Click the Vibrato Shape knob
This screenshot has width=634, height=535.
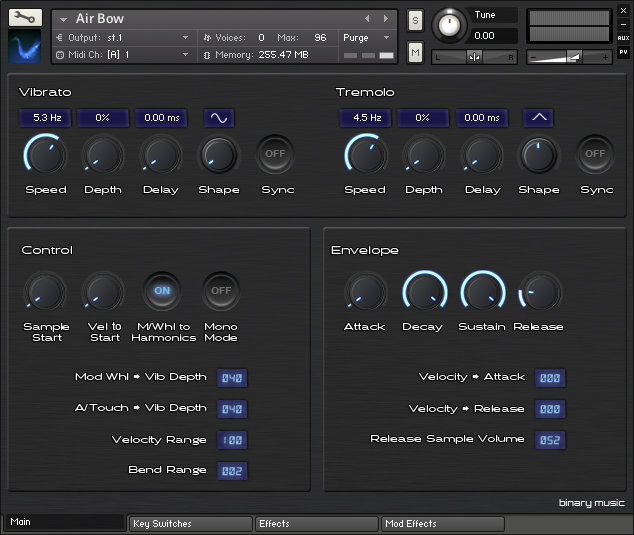[219, 155]
